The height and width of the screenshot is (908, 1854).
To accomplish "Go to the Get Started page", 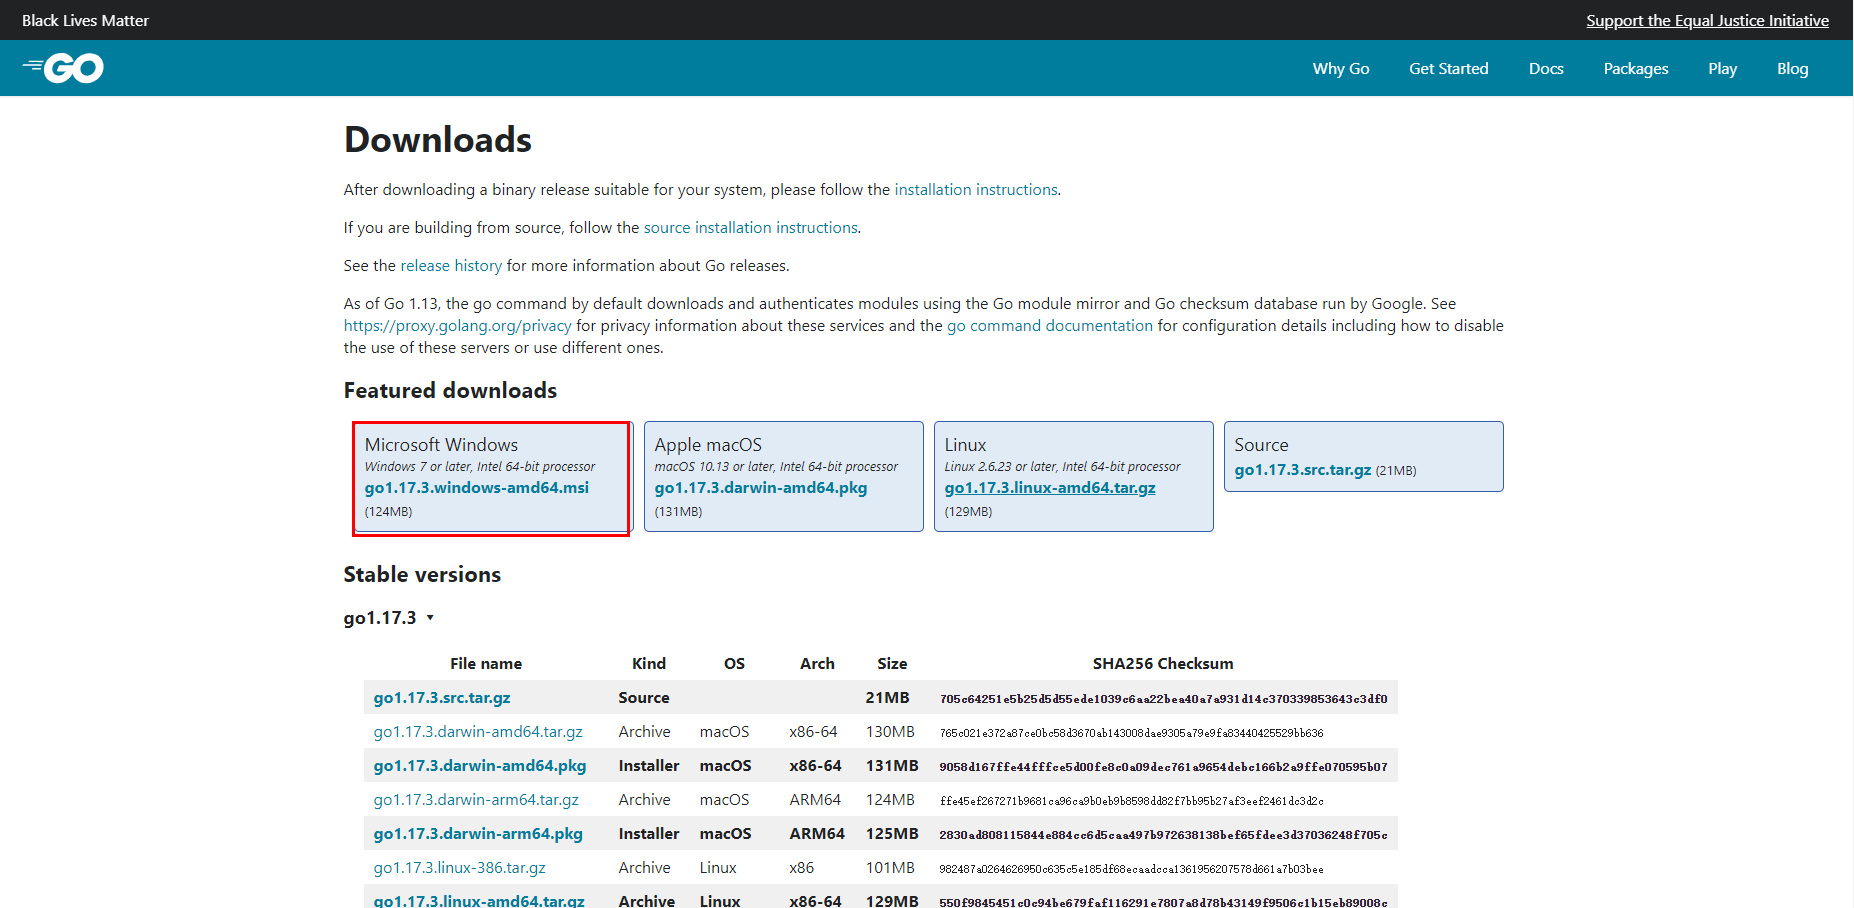I will 1449,68.
